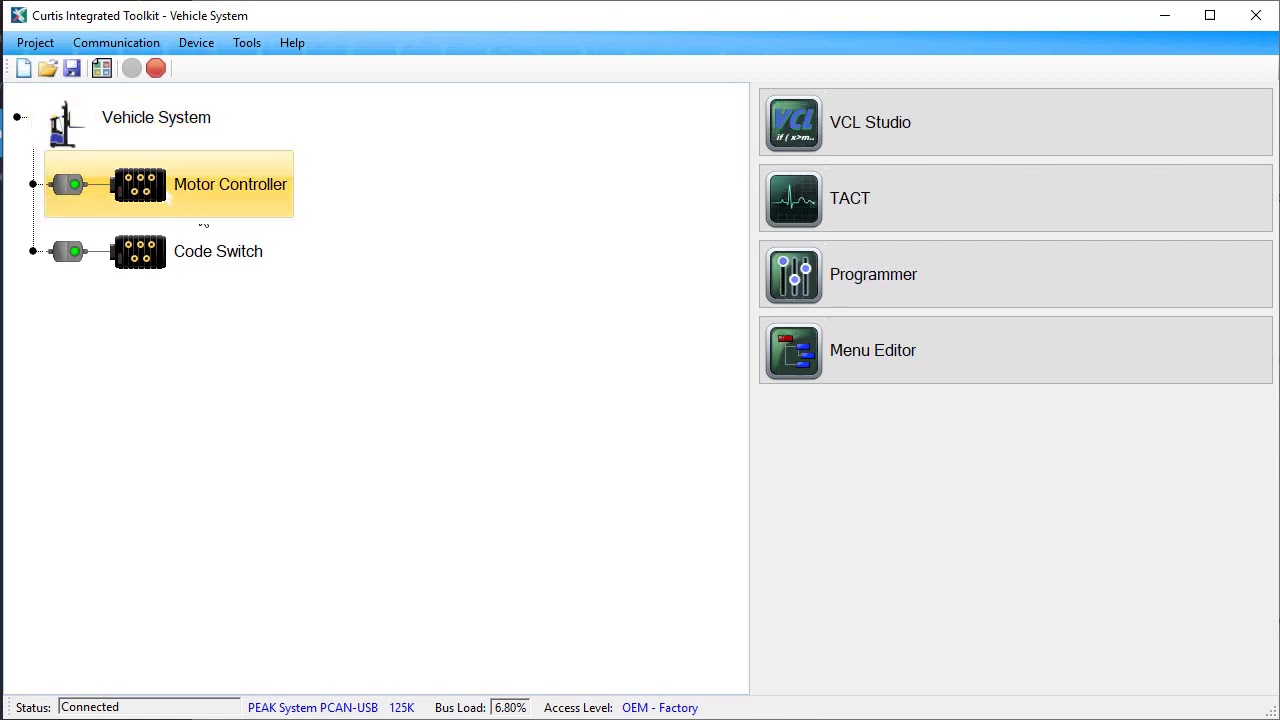Image resolution: width=1280 pixels, height=720 pixels.
Task: Select Vehicle System label in tree
Action: pos(156,117)
